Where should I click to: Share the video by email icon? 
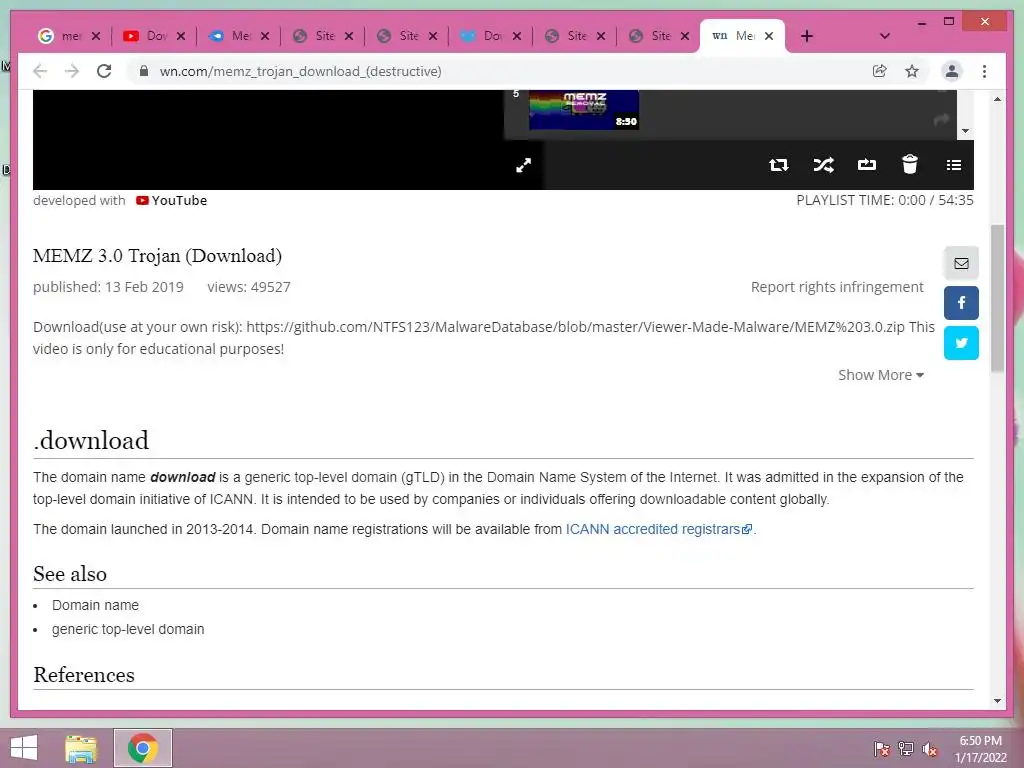[x=961, y=263]
